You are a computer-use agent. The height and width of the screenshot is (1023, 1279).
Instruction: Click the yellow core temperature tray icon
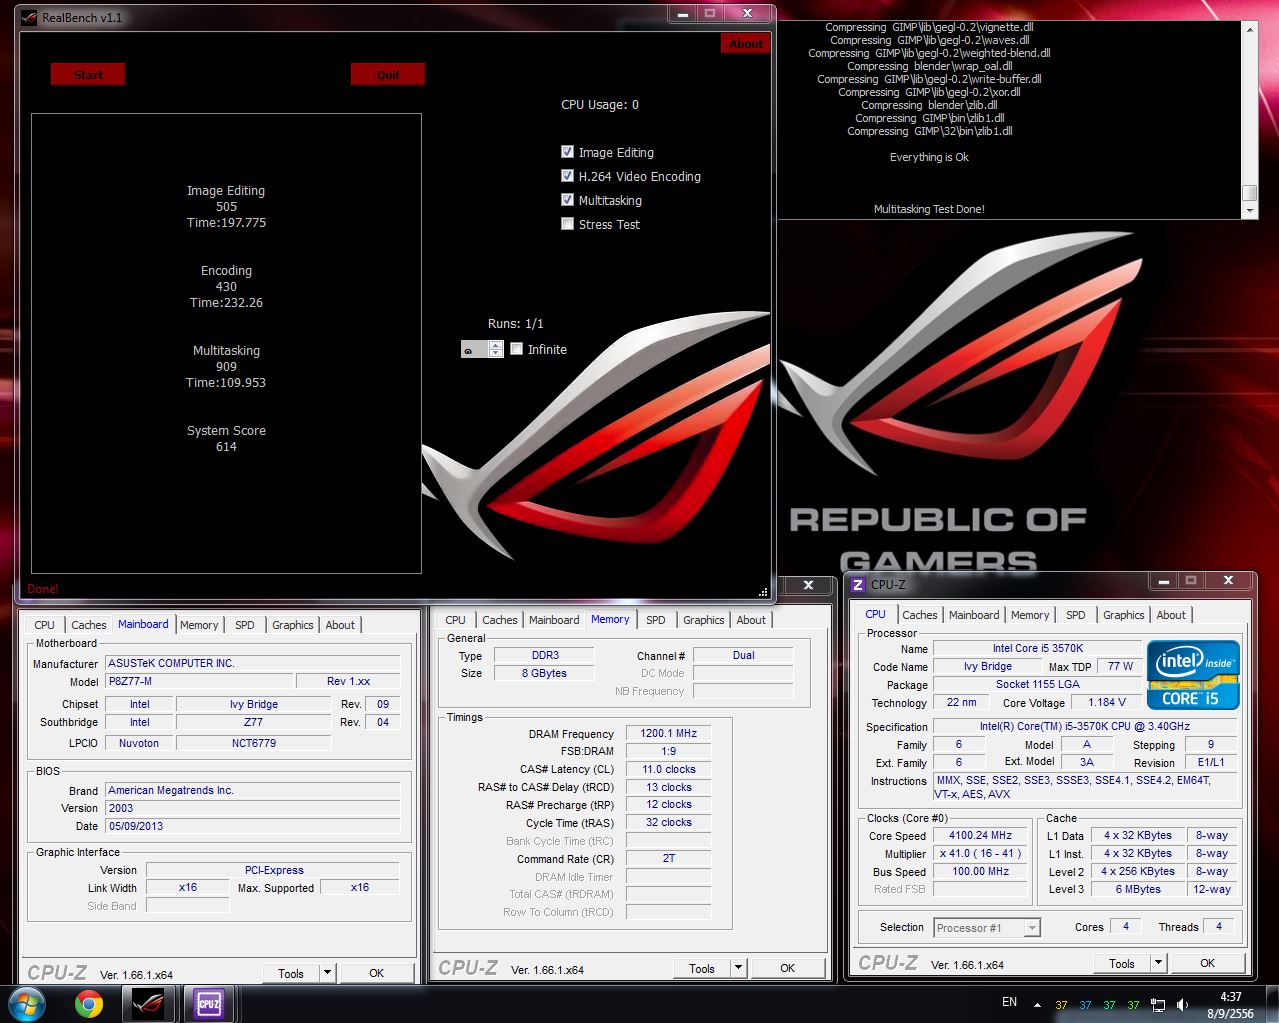coord(1061,1005)
